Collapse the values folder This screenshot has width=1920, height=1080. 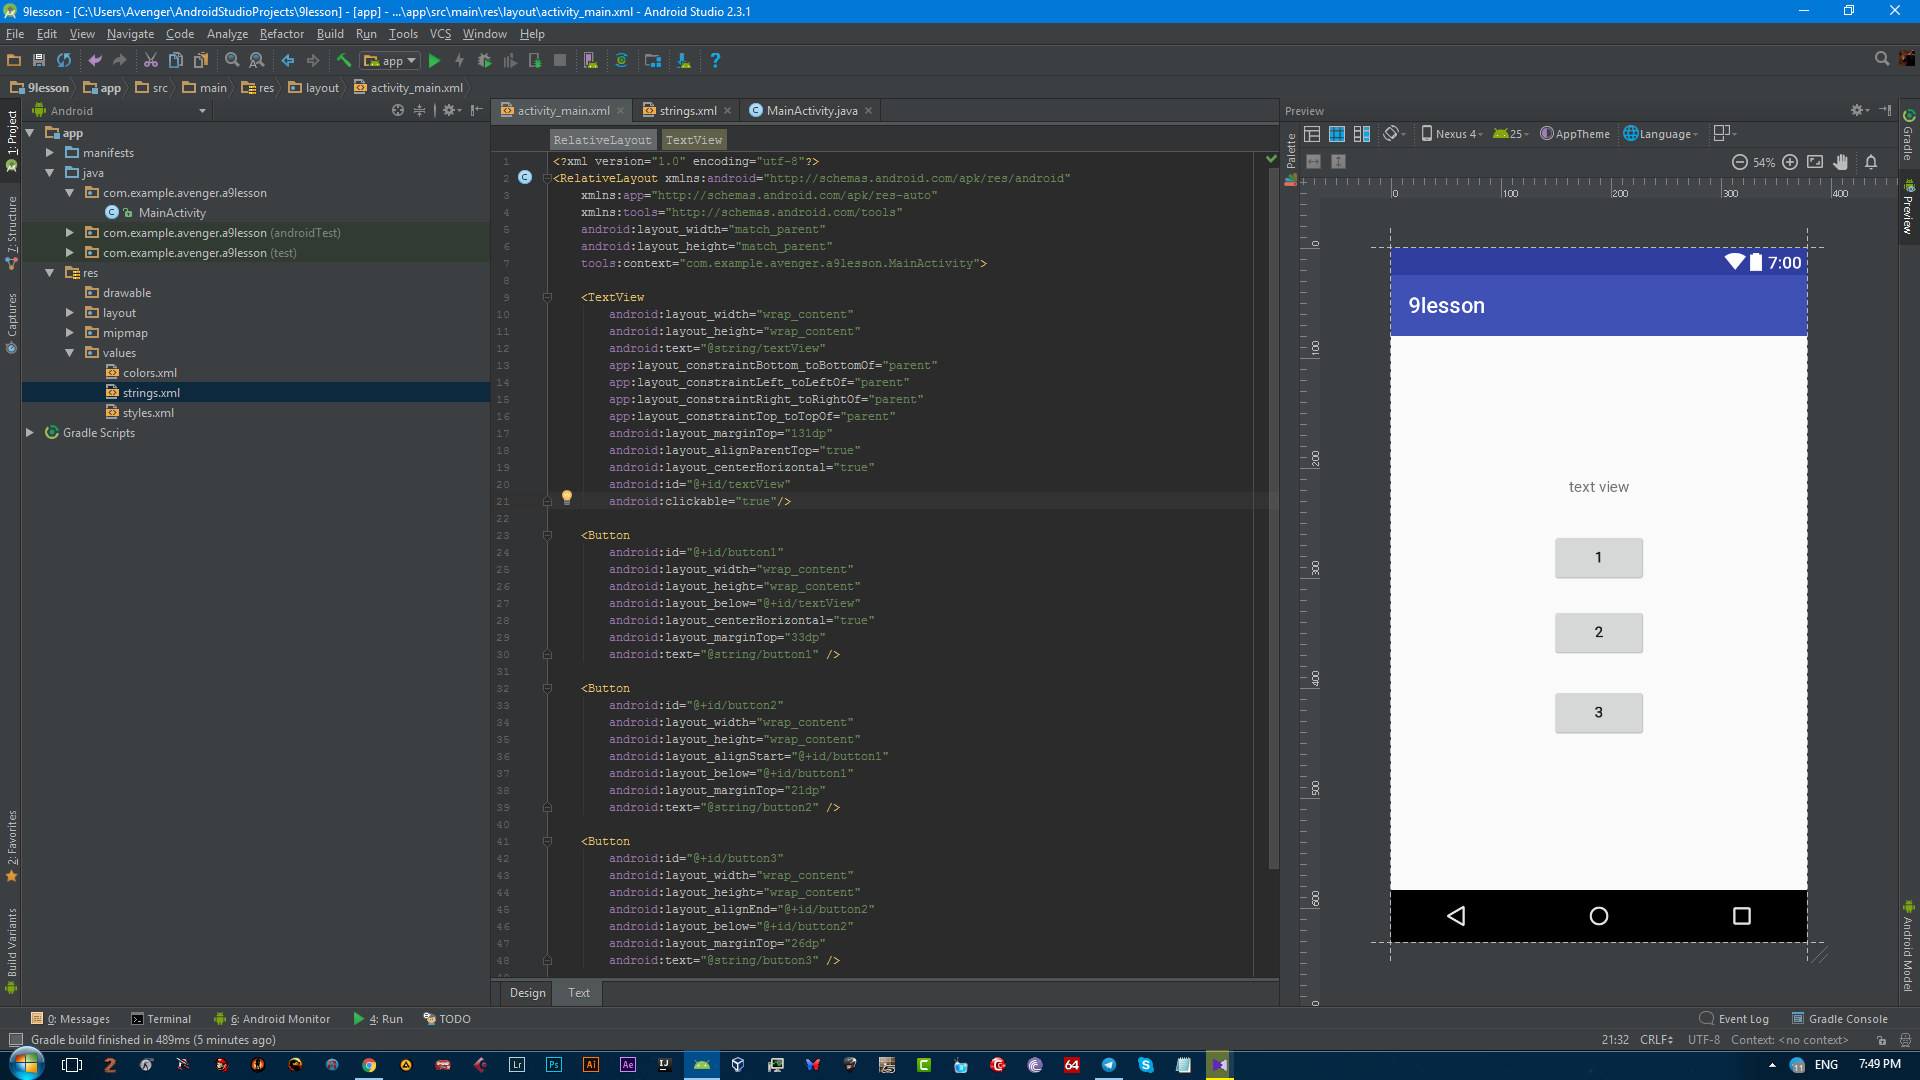pos(69,353)
